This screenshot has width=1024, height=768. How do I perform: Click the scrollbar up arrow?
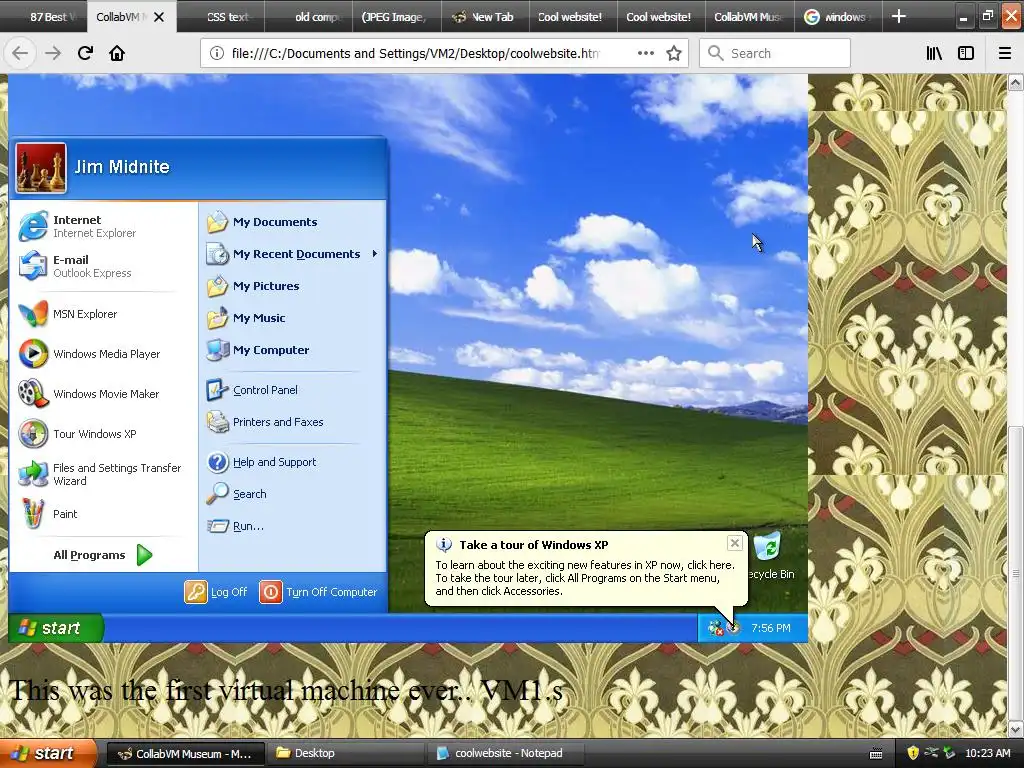click(1016, 82)
